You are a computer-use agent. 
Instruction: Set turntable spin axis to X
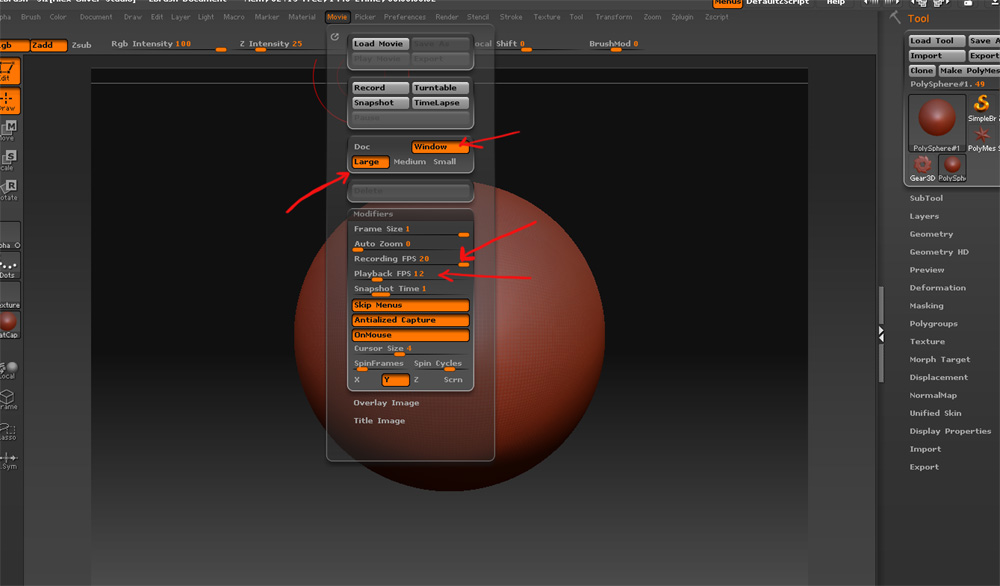(357, 380)
